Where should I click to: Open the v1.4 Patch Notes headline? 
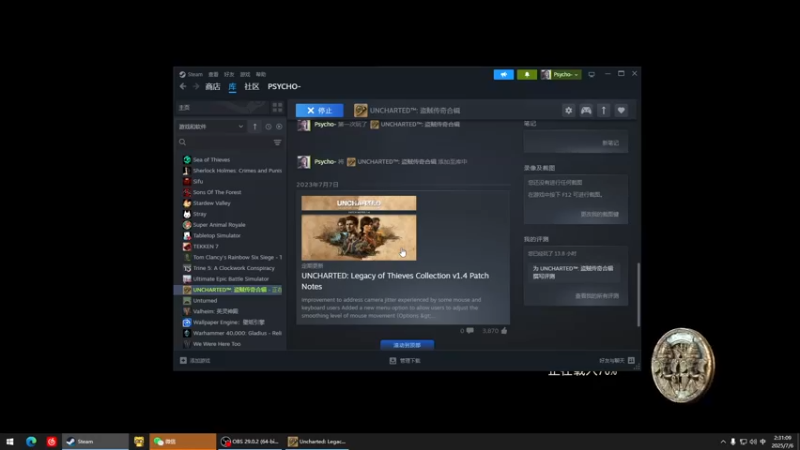pos(395,281)
